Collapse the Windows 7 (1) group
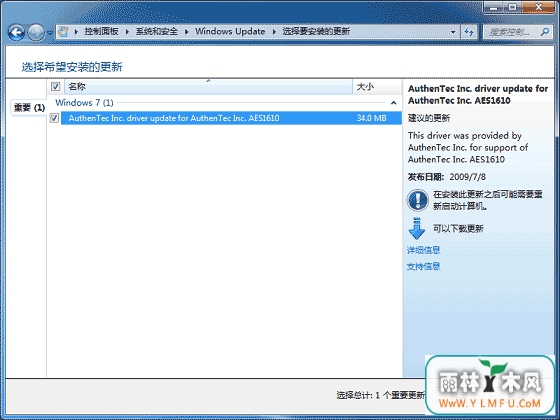Image resolution: width=560 pixels, height=420 pixels. (x=394, y=103)
